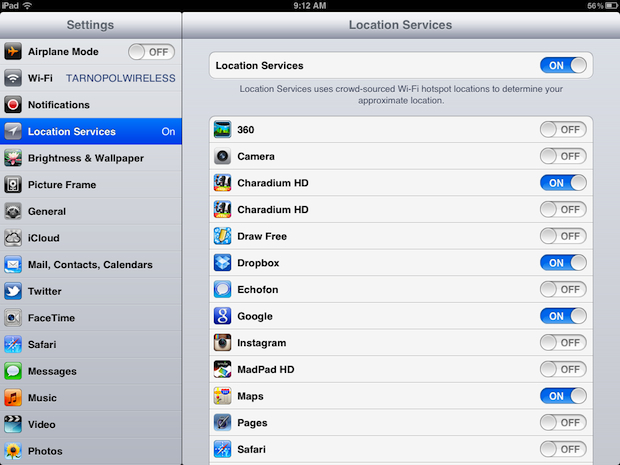The width and height of the screenshot is (620, 465).
Task: Open Video settings
Action: pyautogui.click(x=91, y=424)
